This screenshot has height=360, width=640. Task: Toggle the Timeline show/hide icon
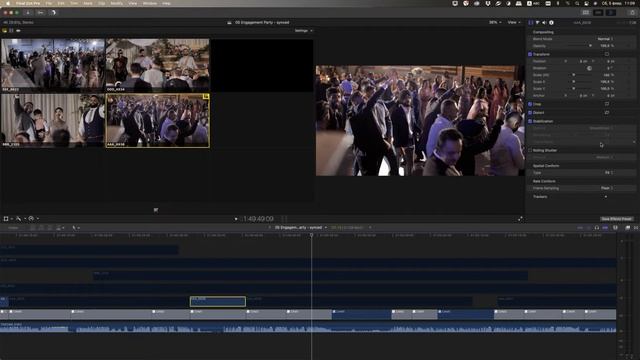point(598,13)
